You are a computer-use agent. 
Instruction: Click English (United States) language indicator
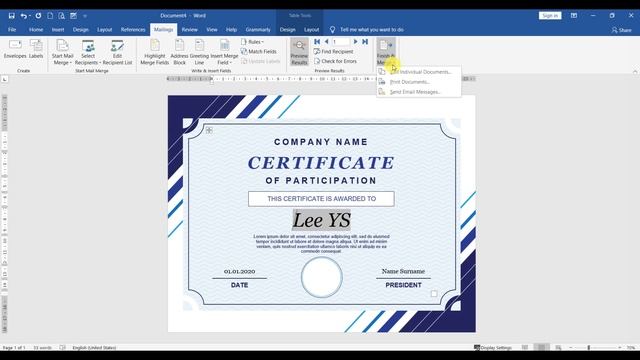[x=94, y=348]
